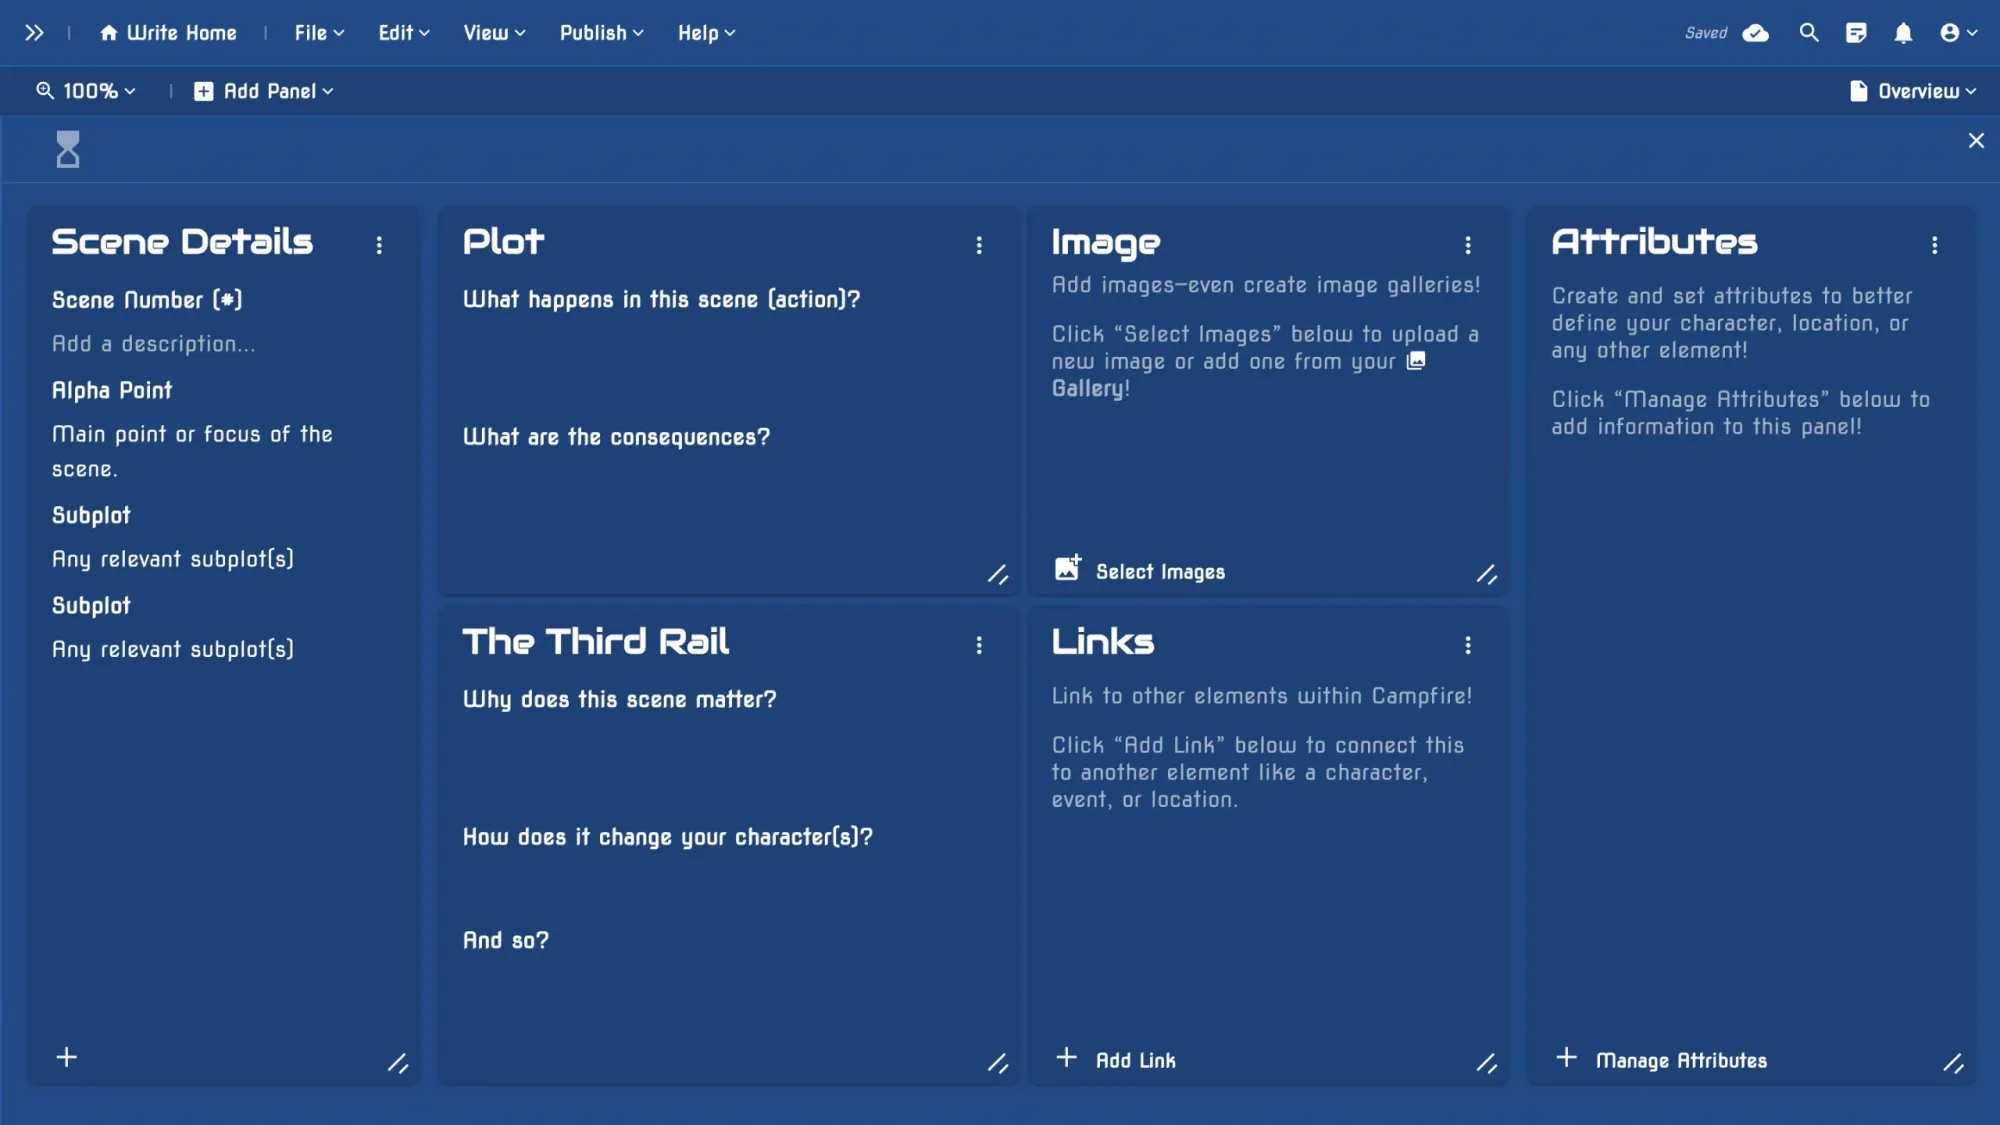Image resolution: width=2000 pixels, height=1125 pixels.
Task: Click the hourglass icon above Scene Details
Action: click(x=67, y=148)
